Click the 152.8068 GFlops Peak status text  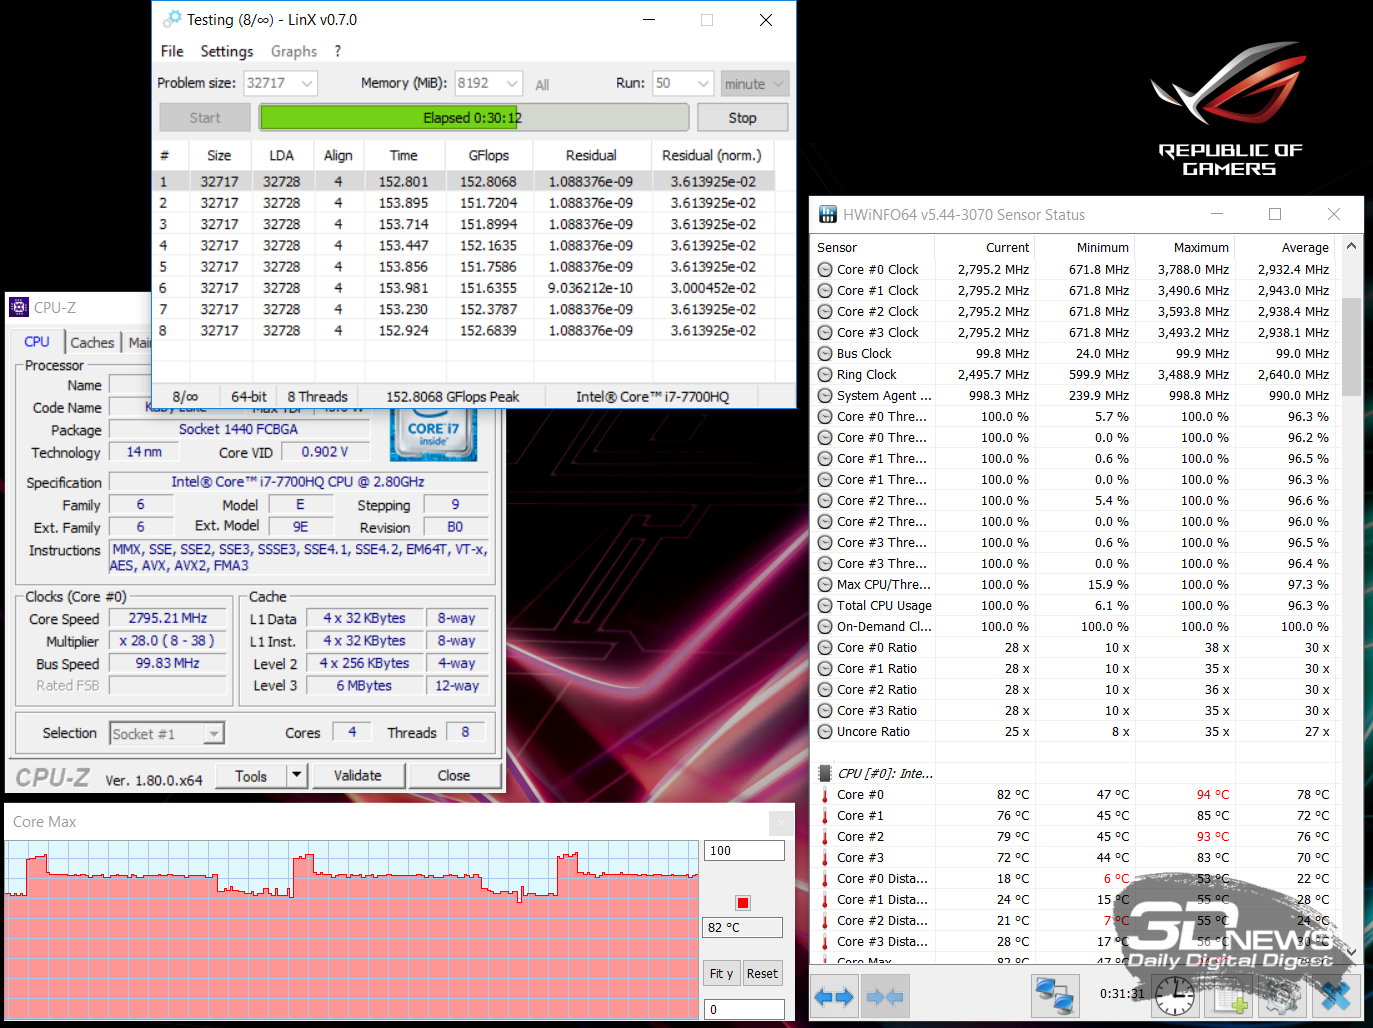(x=453, y=397)
